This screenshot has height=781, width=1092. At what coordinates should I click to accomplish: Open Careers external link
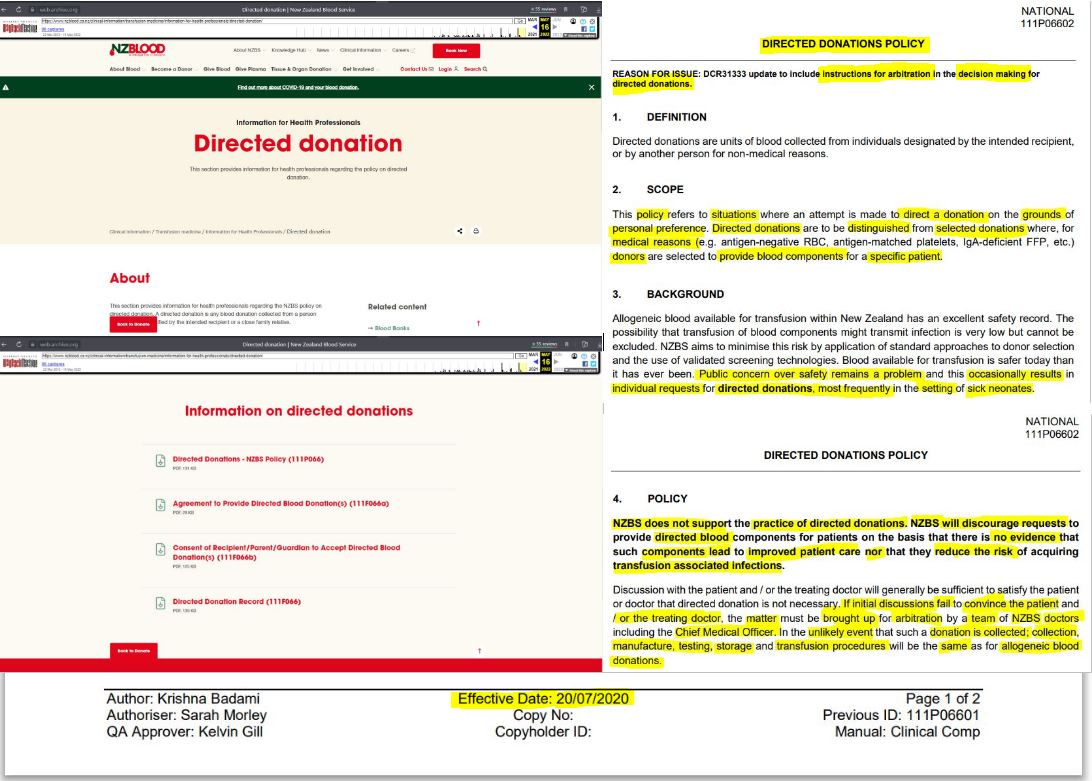(x=403, y=50)
